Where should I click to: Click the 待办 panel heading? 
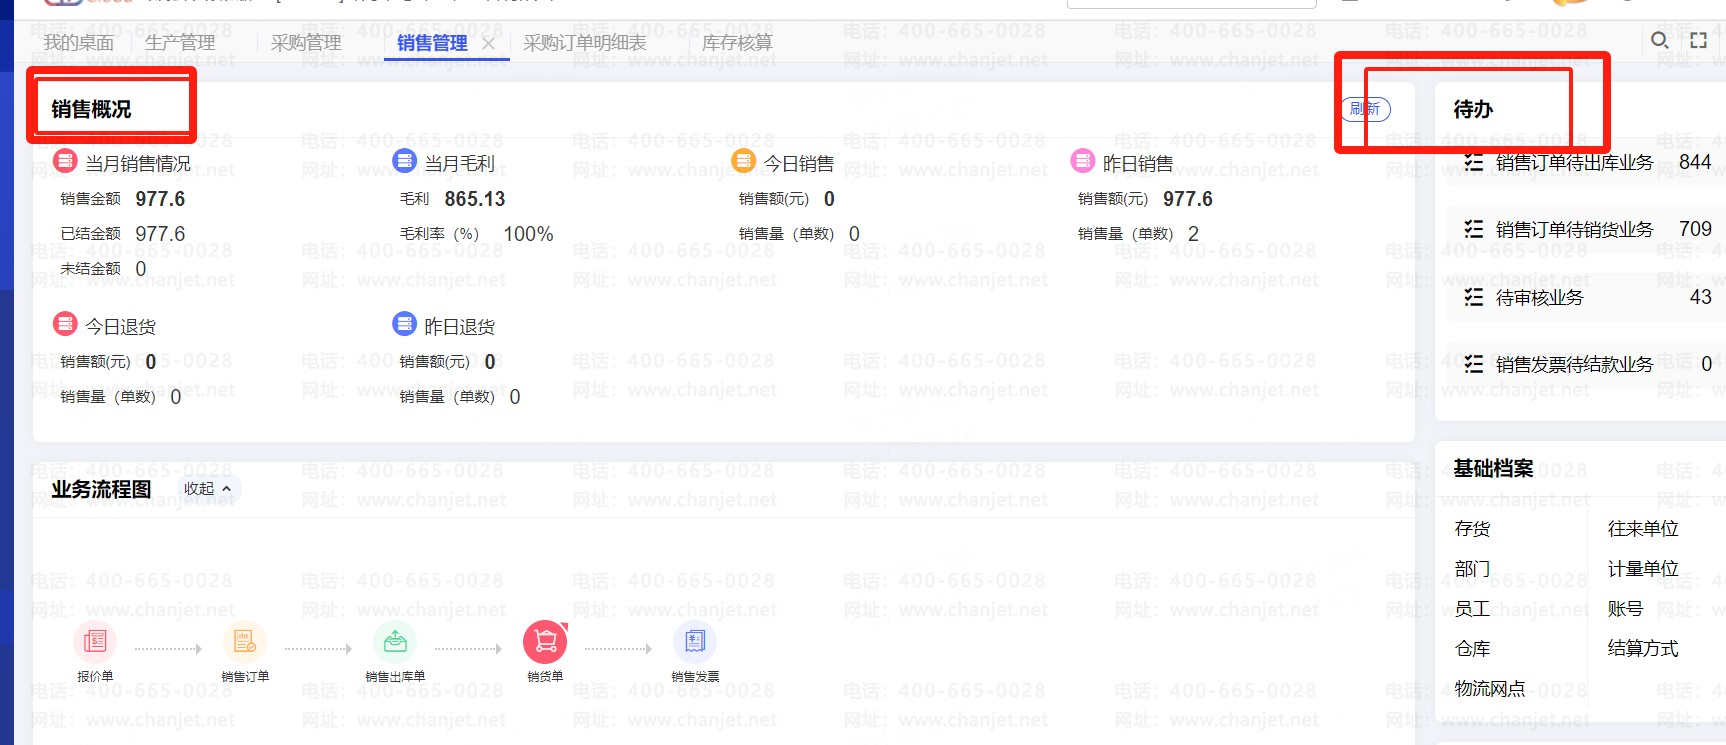1473,109
